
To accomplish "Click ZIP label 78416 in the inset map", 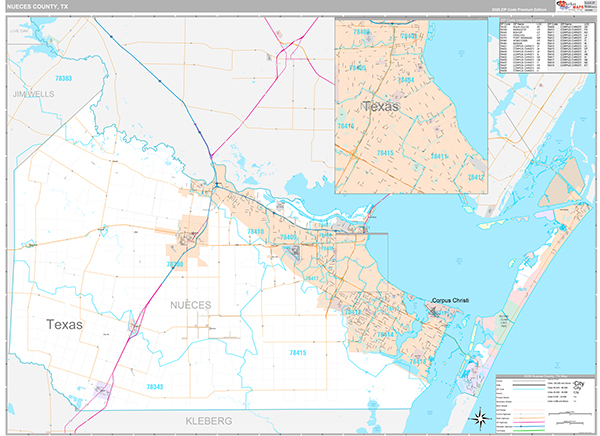I will point(346,126).
